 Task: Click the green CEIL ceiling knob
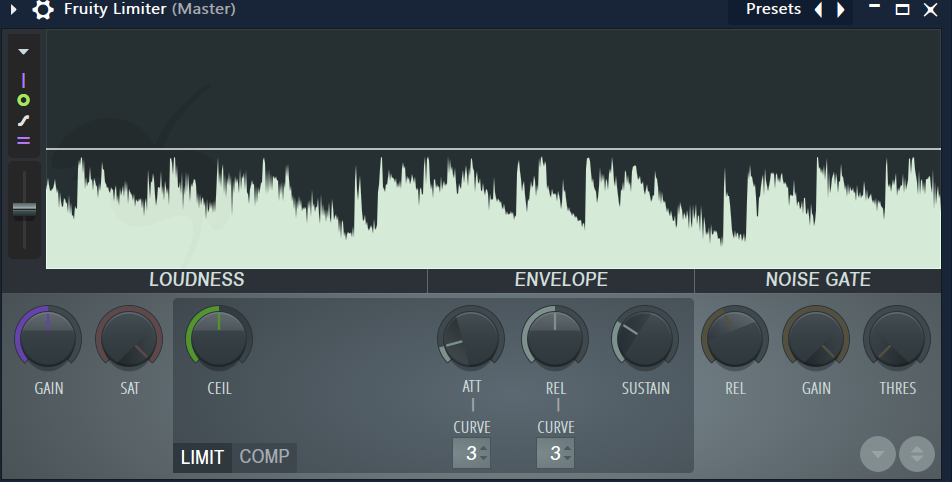pyautogui.click(x=219, y=338)
